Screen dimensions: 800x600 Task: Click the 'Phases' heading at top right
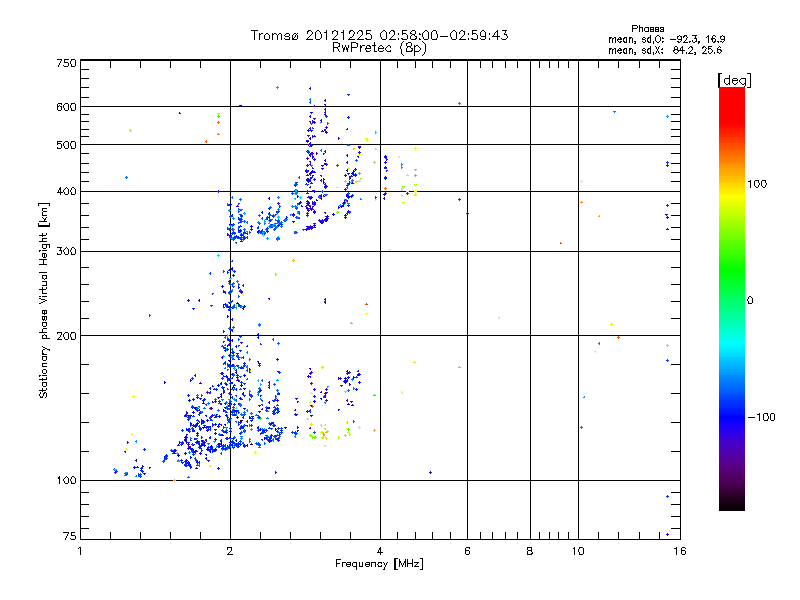(x=647, y=29)
